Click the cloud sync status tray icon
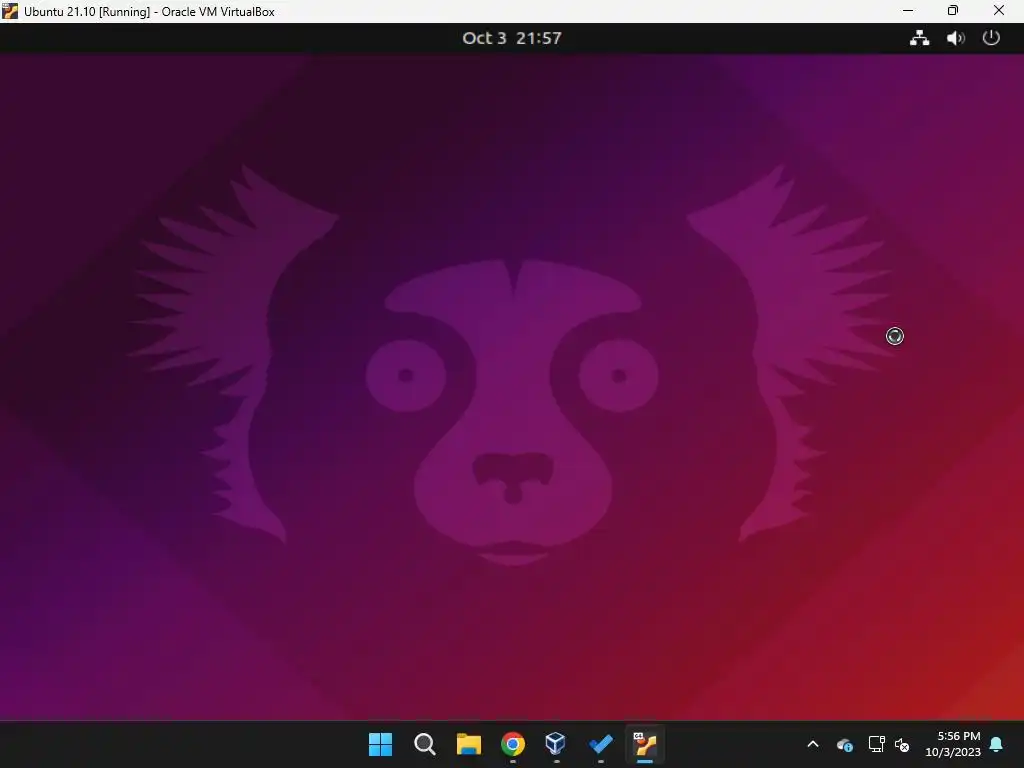 click(x=844, y=744)
